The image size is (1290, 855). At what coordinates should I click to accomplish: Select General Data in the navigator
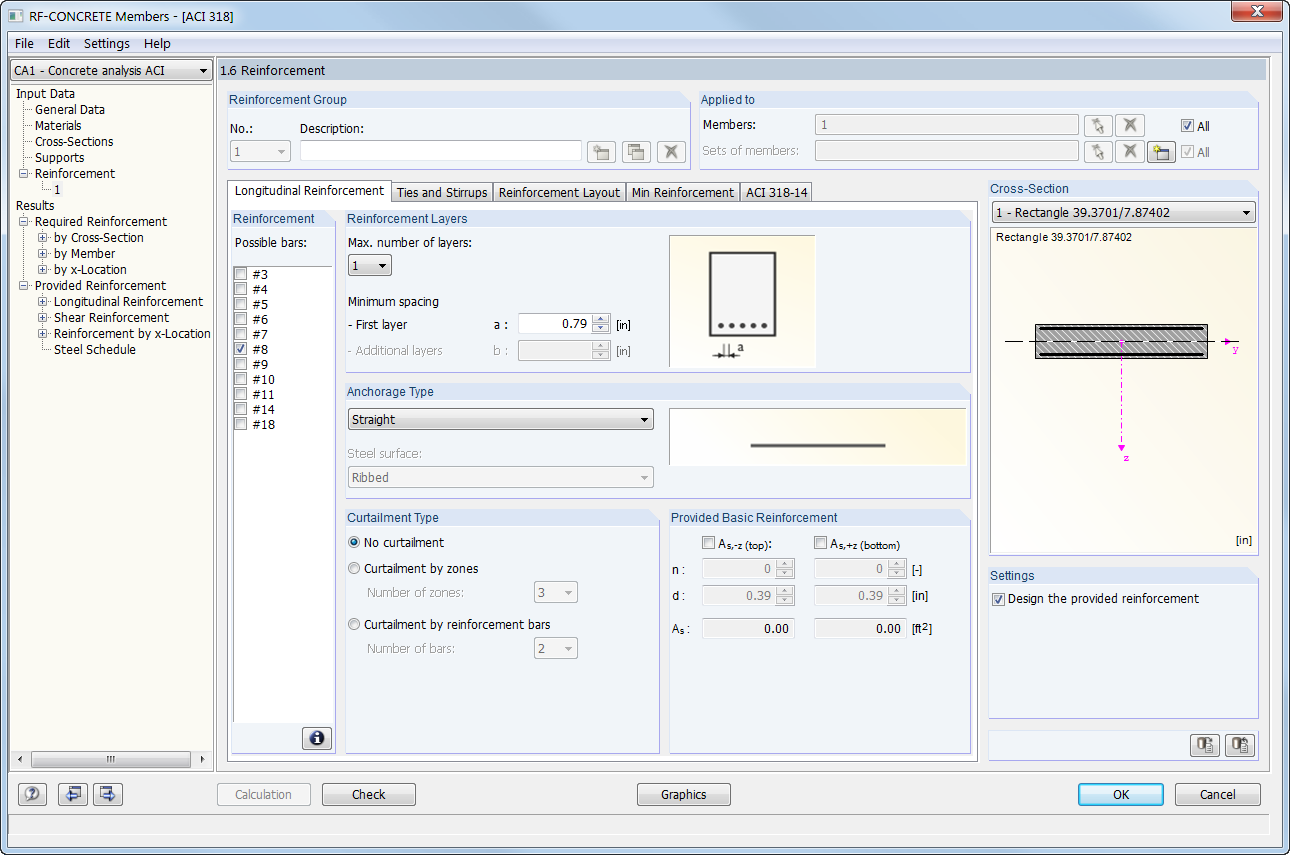(70, 110)
